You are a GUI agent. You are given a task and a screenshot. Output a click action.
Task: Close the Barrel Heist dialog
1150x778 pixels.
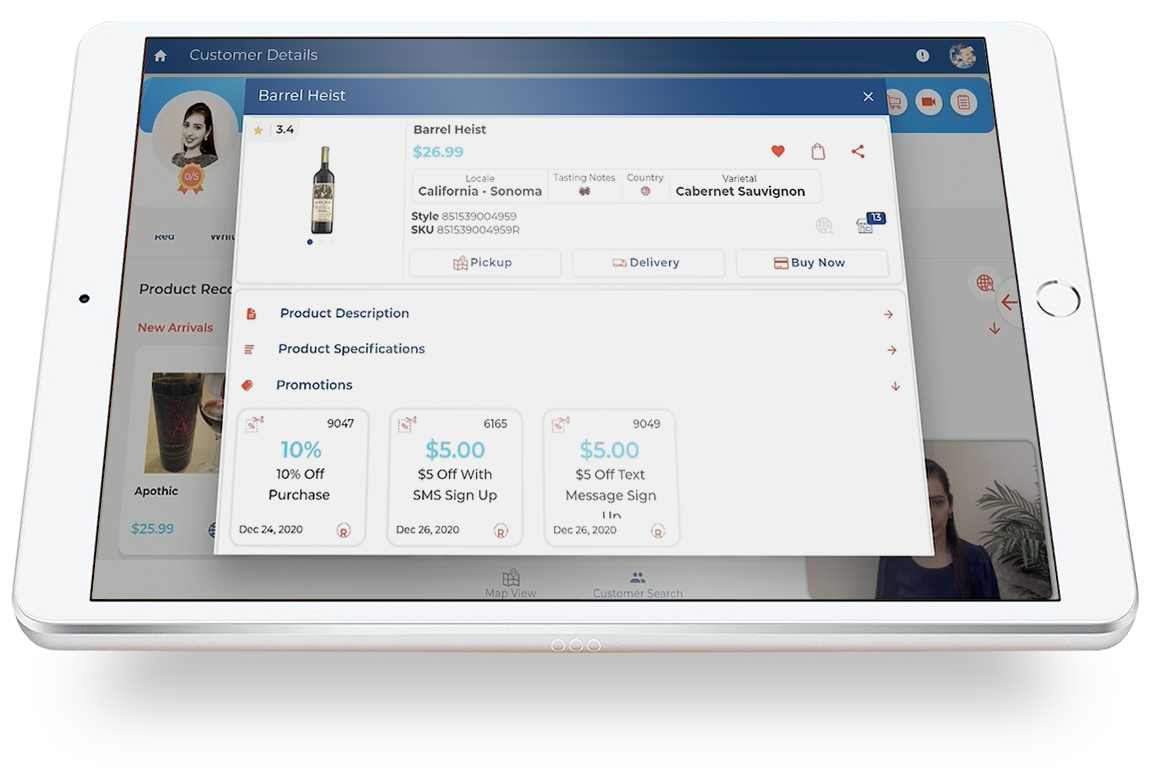tap(868, 97)
